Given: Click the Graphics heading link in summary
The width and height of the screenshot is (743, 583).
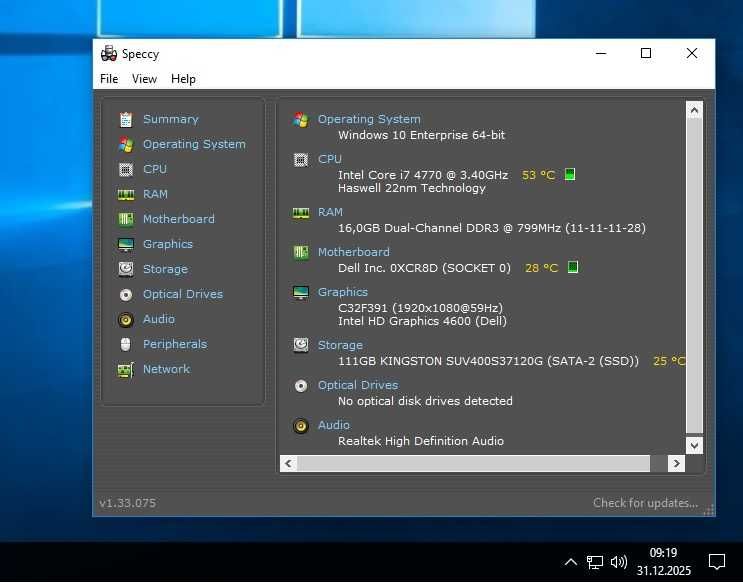Looking at the screenshot, I should [343, 292].
